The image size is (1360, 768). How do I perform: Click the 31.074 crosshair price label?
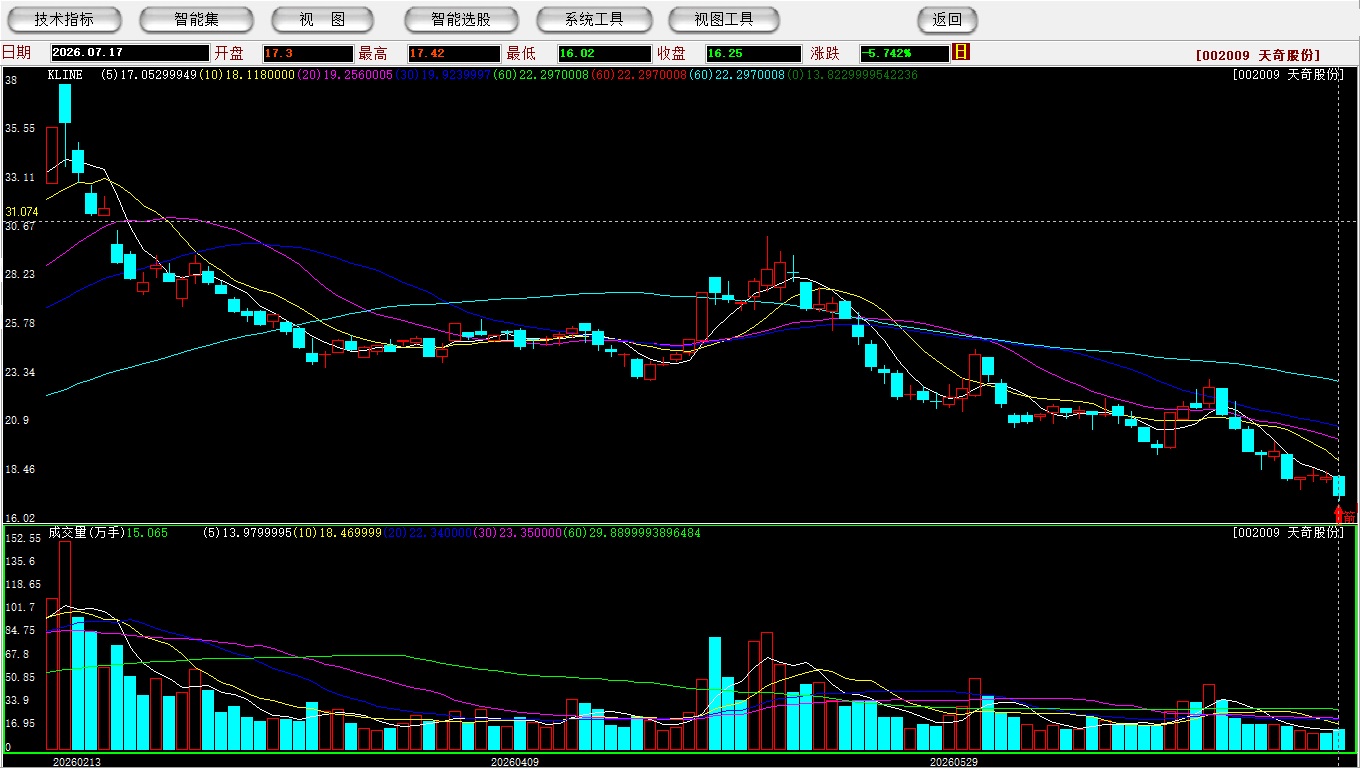[22, 212]
